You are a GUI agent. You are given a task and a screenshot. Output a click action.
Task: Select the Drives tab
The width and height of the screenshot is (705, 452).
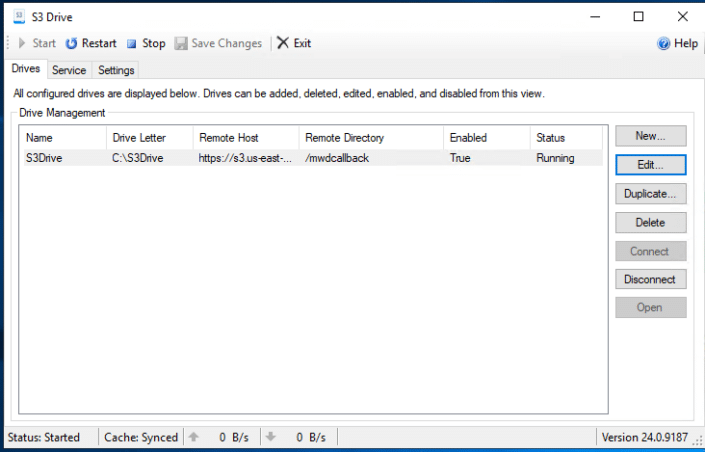coord(25,69)
